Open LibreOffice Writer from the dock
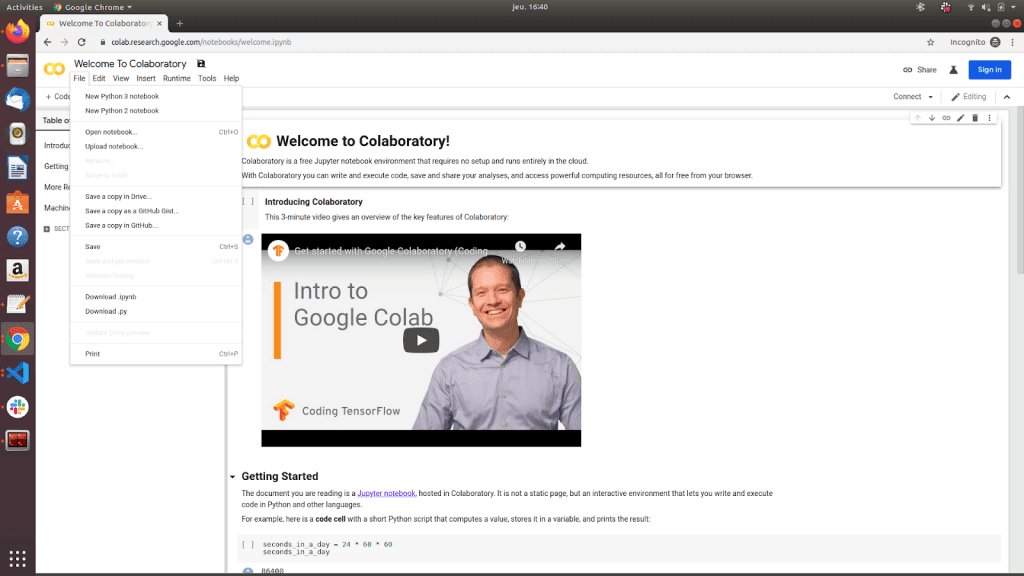Viewport: 1024px width, 576px height. point(18,168)
